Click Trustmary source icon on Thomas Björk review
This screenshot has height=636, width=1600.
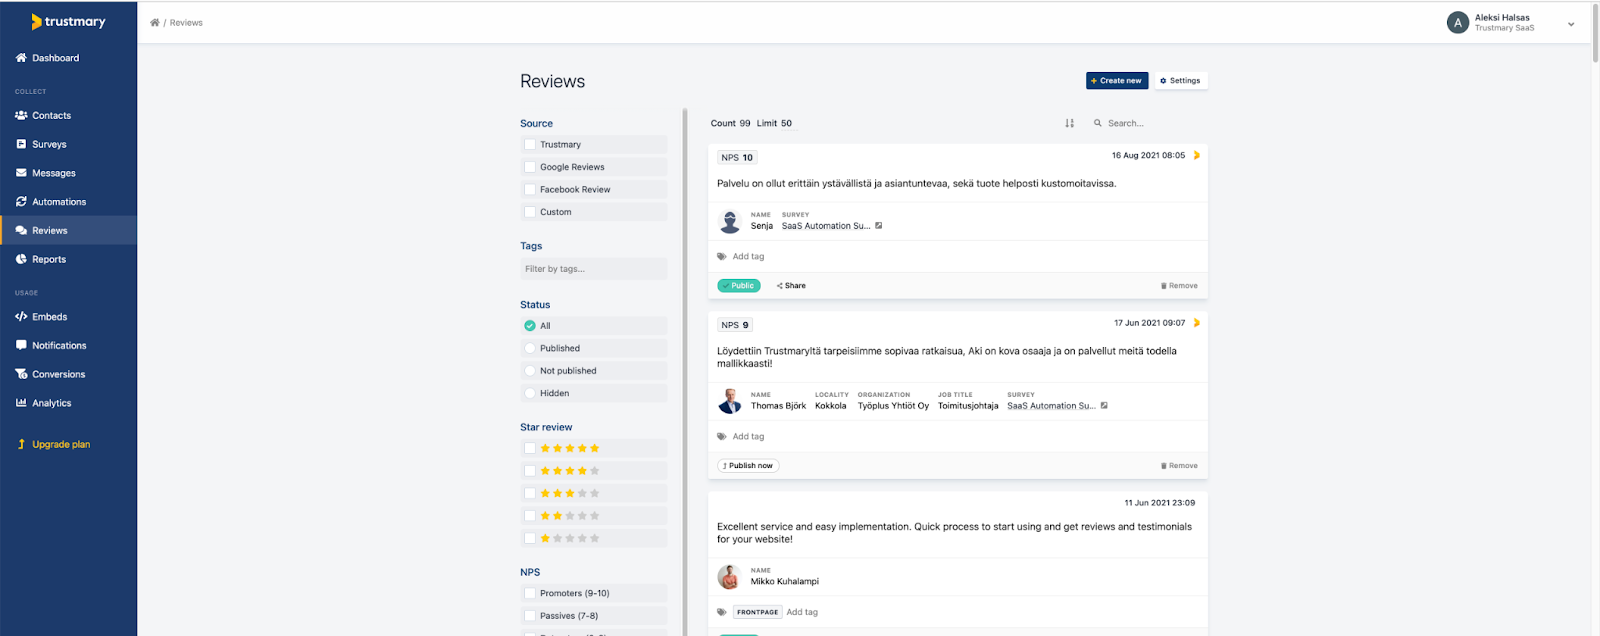tap(1196, 323)
